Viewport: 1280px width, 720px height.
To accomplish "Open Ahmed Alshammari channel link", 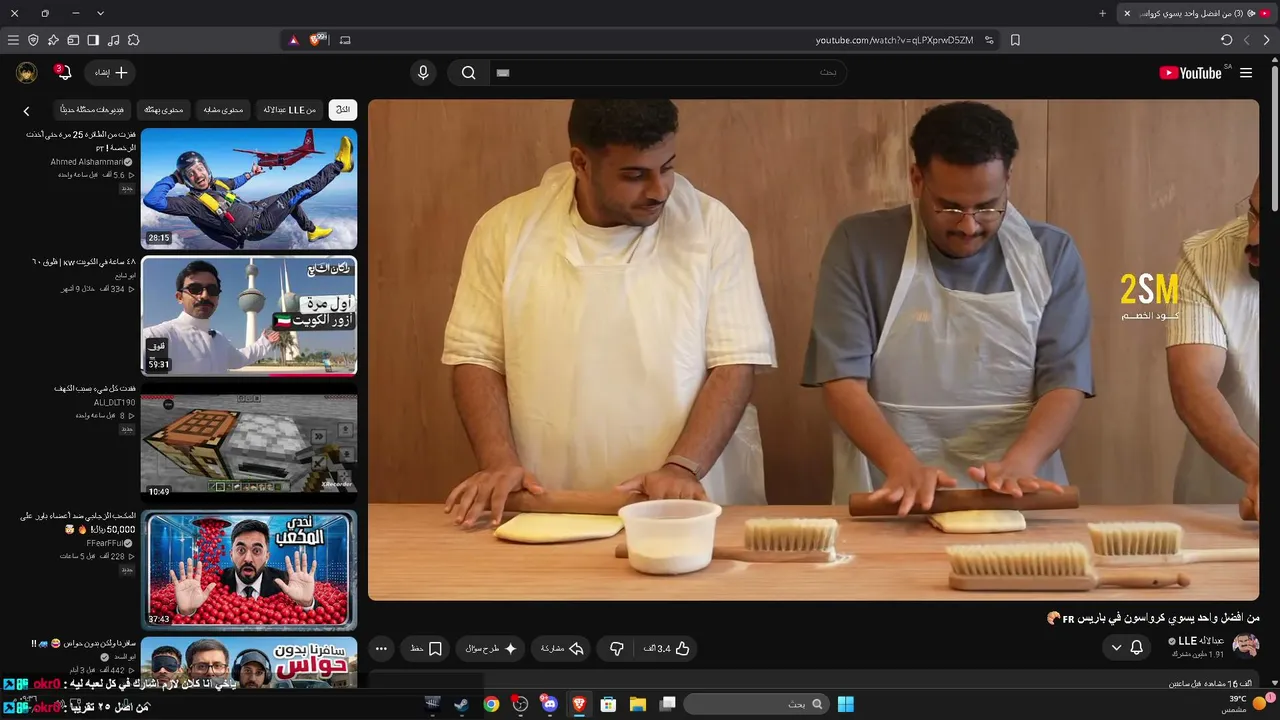I will pyautogui.click(x=87, y=162).
